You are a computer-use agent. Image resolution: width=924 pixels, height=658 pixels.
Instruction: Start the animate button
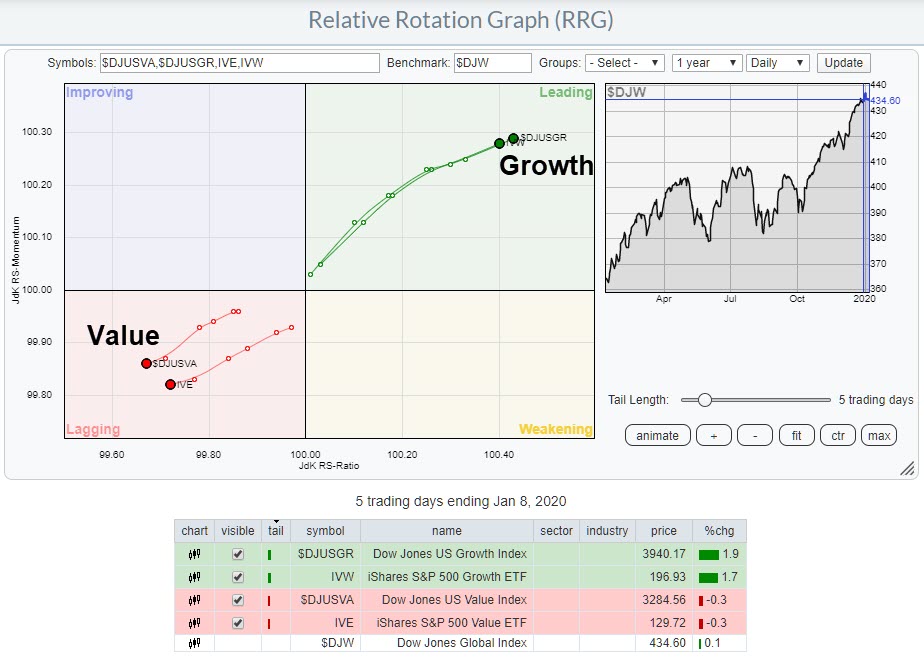pyautogui.click(x=658, y=436)
